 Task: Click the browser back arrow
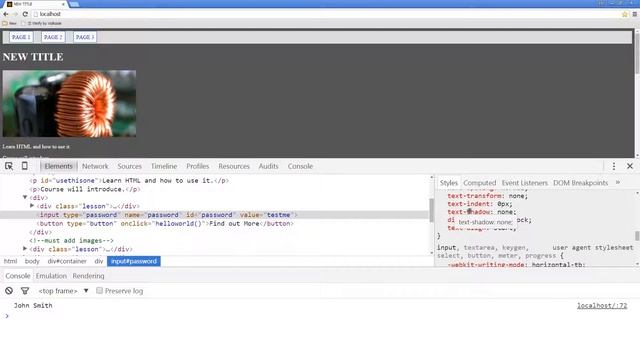tap(6, 14)
